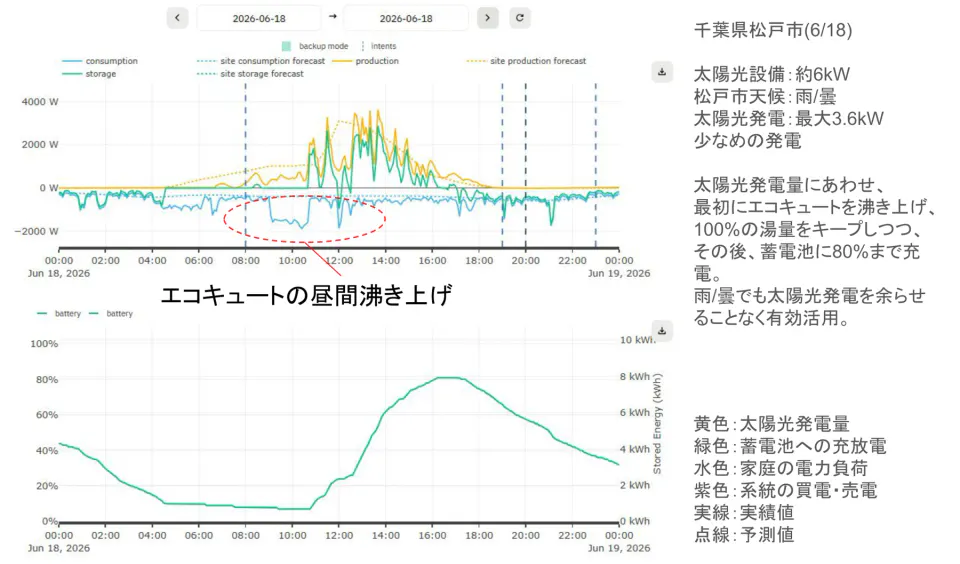Click the Jun 19, 2026 label under power chart
Screen dimensions: 960x564
click(x=619, y=273)
